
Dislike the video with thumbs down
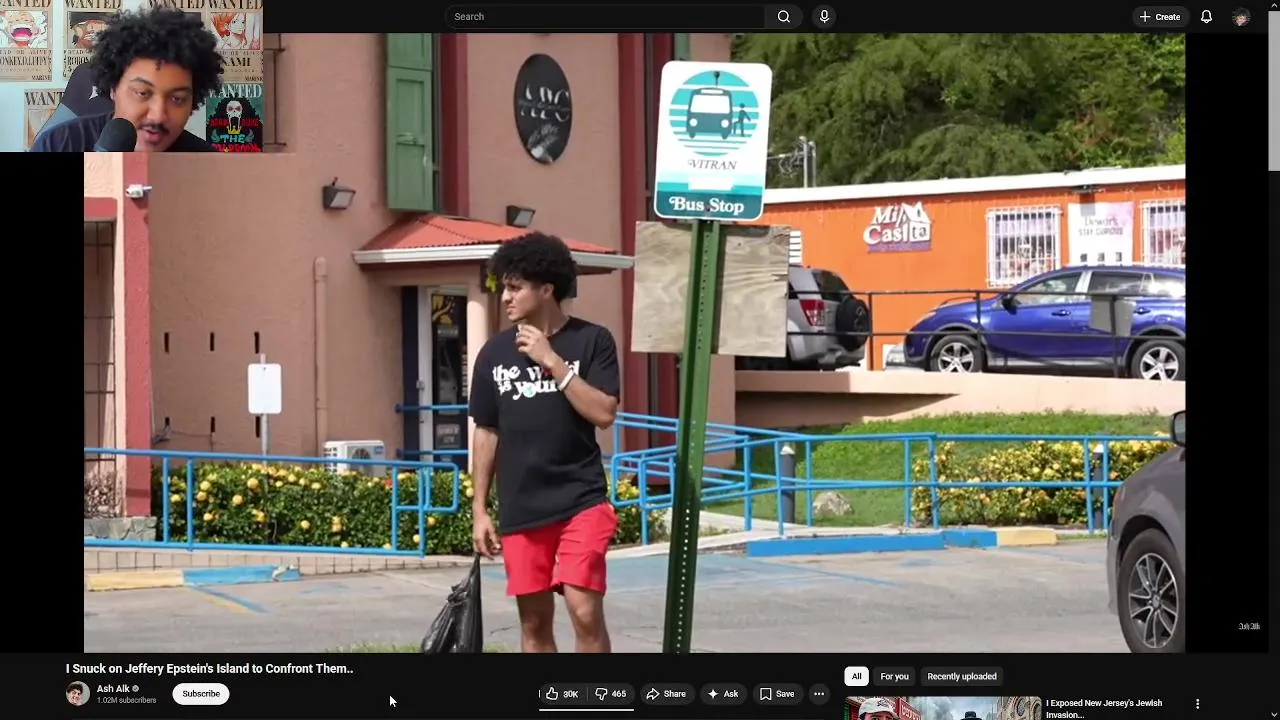tap(611, 694)
